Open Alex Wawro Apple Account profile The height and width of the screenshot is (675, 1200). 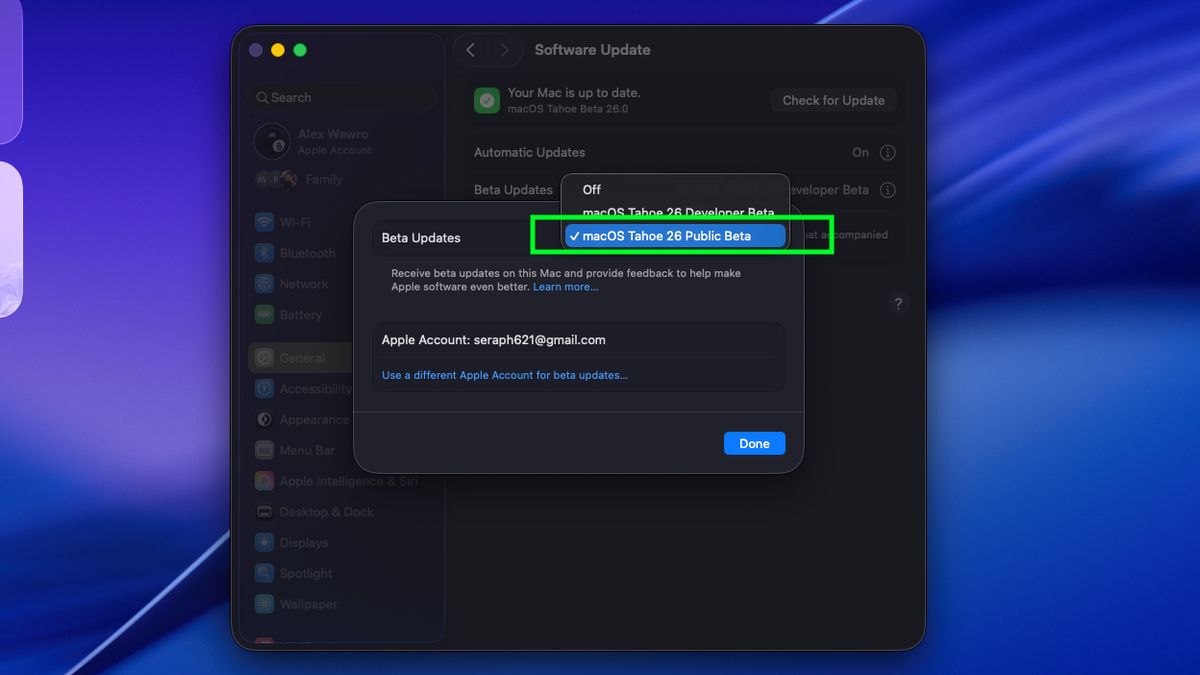[x=333, y=141]
